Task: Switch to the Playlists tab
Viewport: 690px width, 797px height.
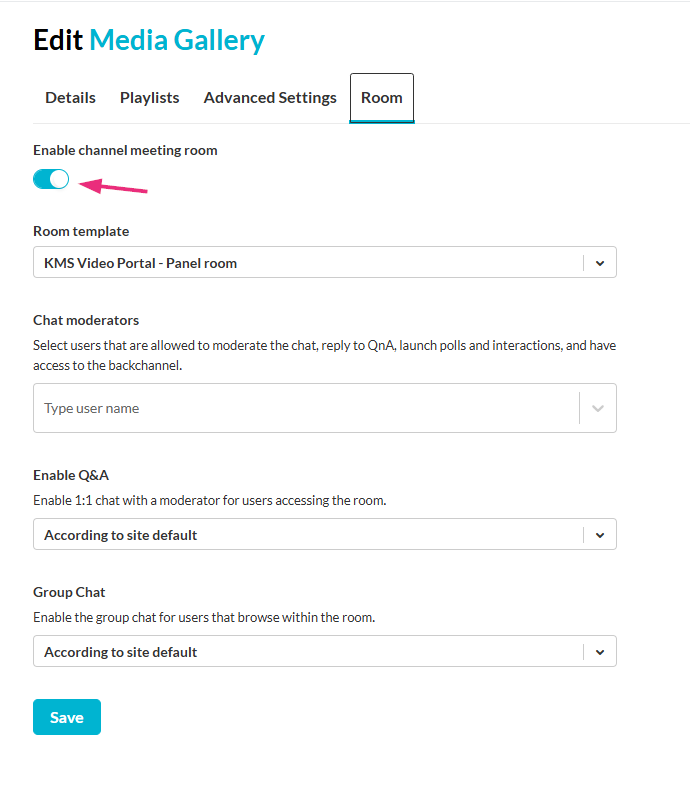Action: click(x=150, y=98)
